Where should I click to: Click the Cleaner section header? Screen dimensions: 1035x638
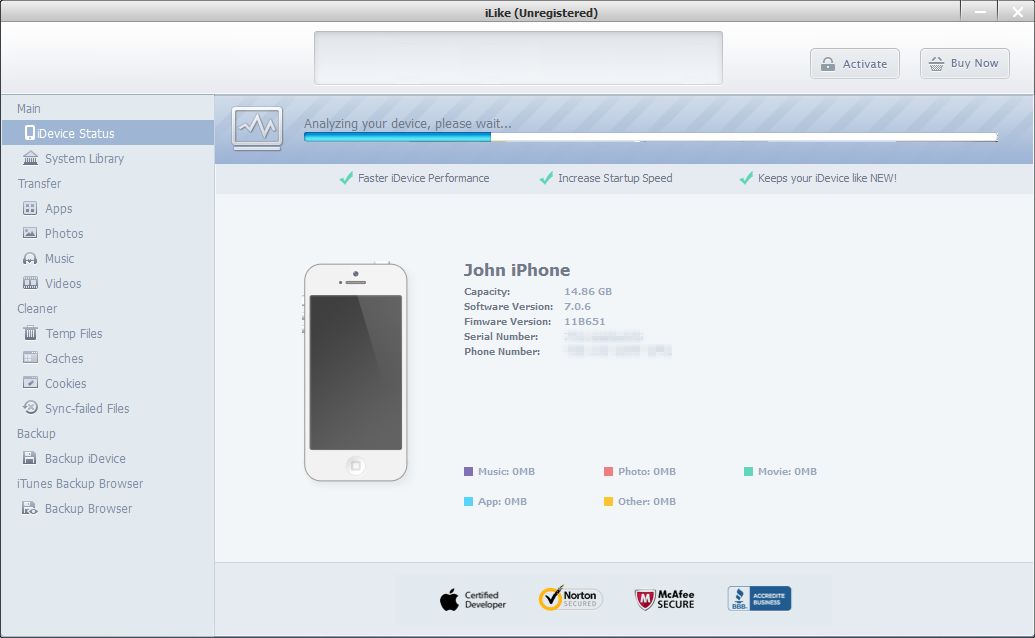click(x=37, y=309)
